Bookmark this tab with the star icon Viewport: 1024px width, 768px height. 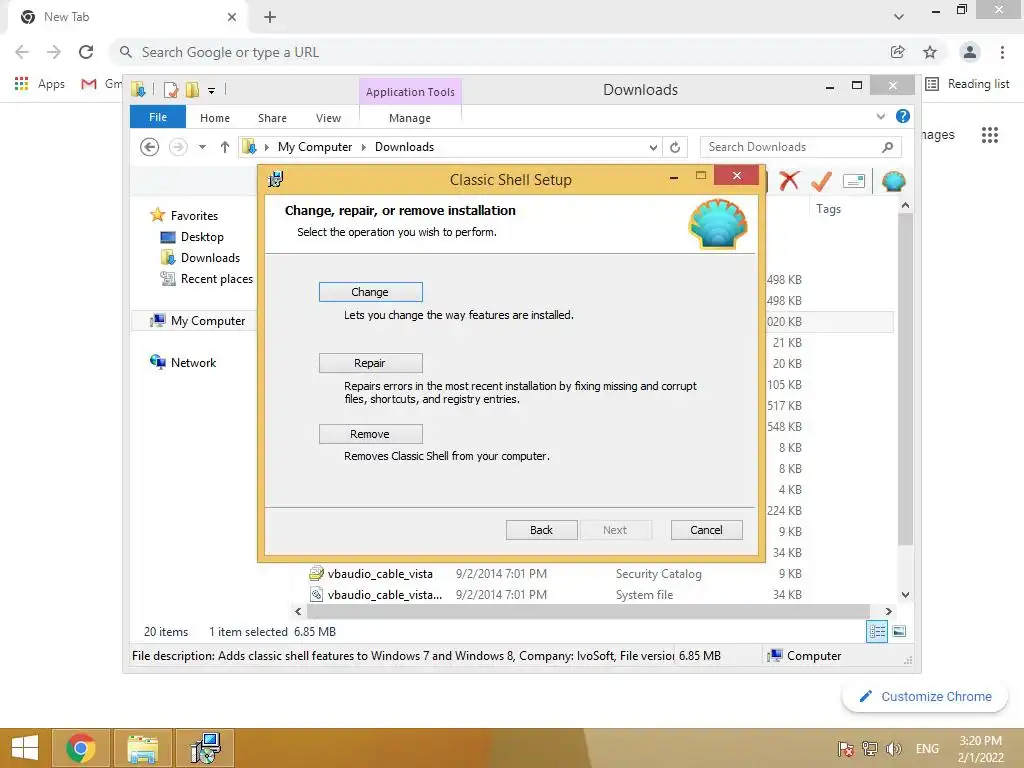coord(930,52)
